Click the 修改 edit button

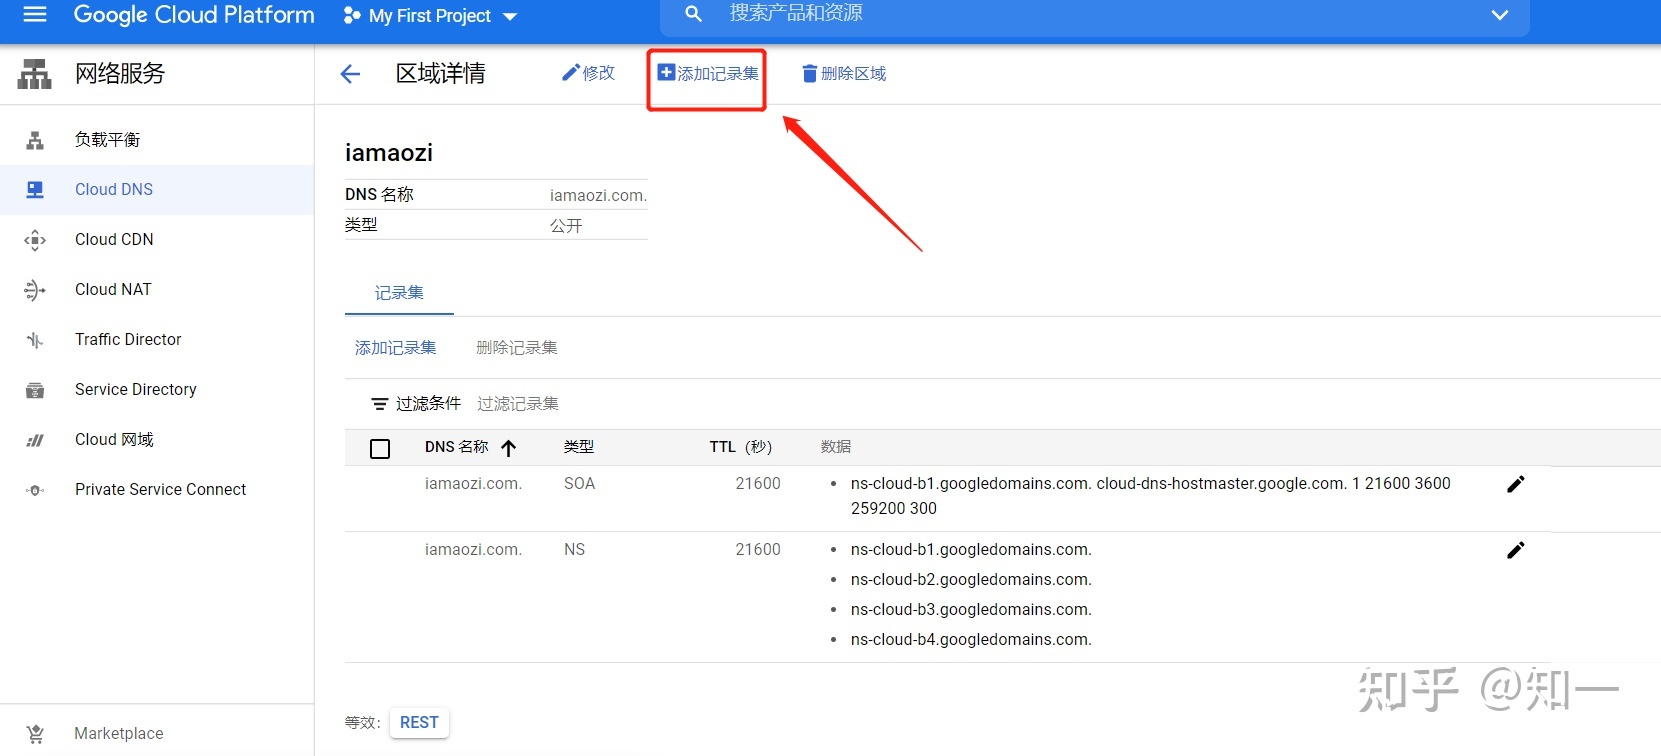point(589,73)
